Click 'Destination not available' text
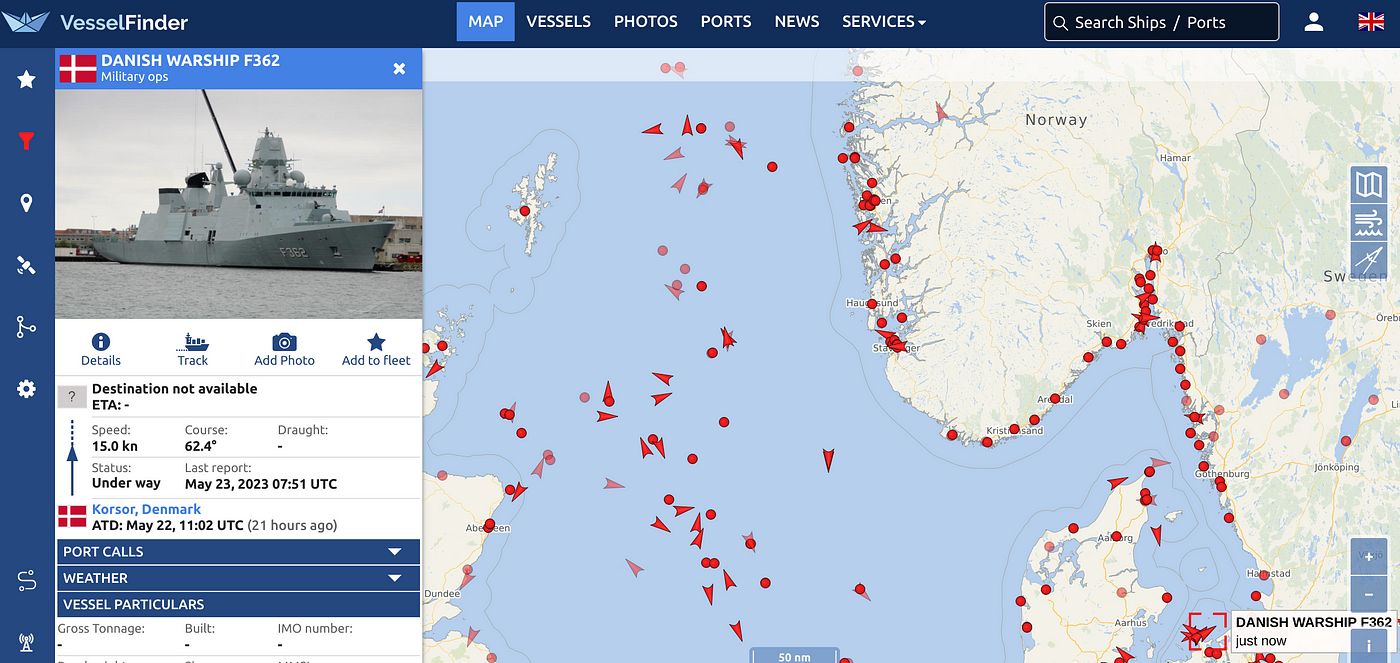The image size is (1400, 663). click(175, 389)
